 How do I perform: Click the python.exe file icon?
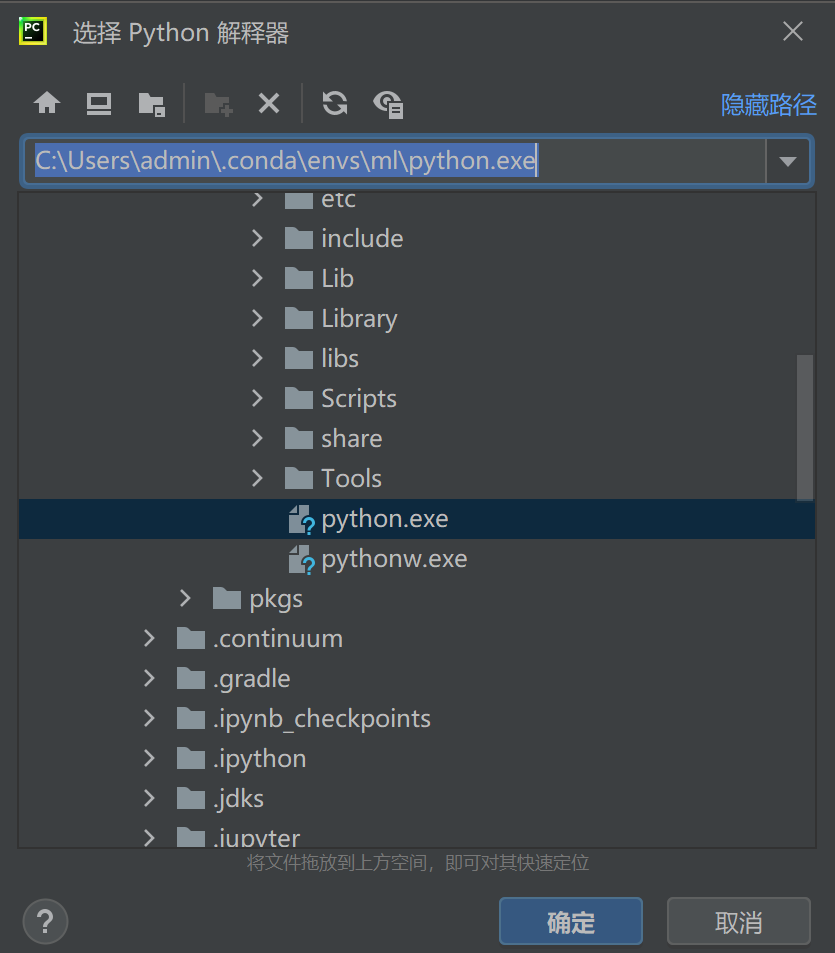coord(301,520)
